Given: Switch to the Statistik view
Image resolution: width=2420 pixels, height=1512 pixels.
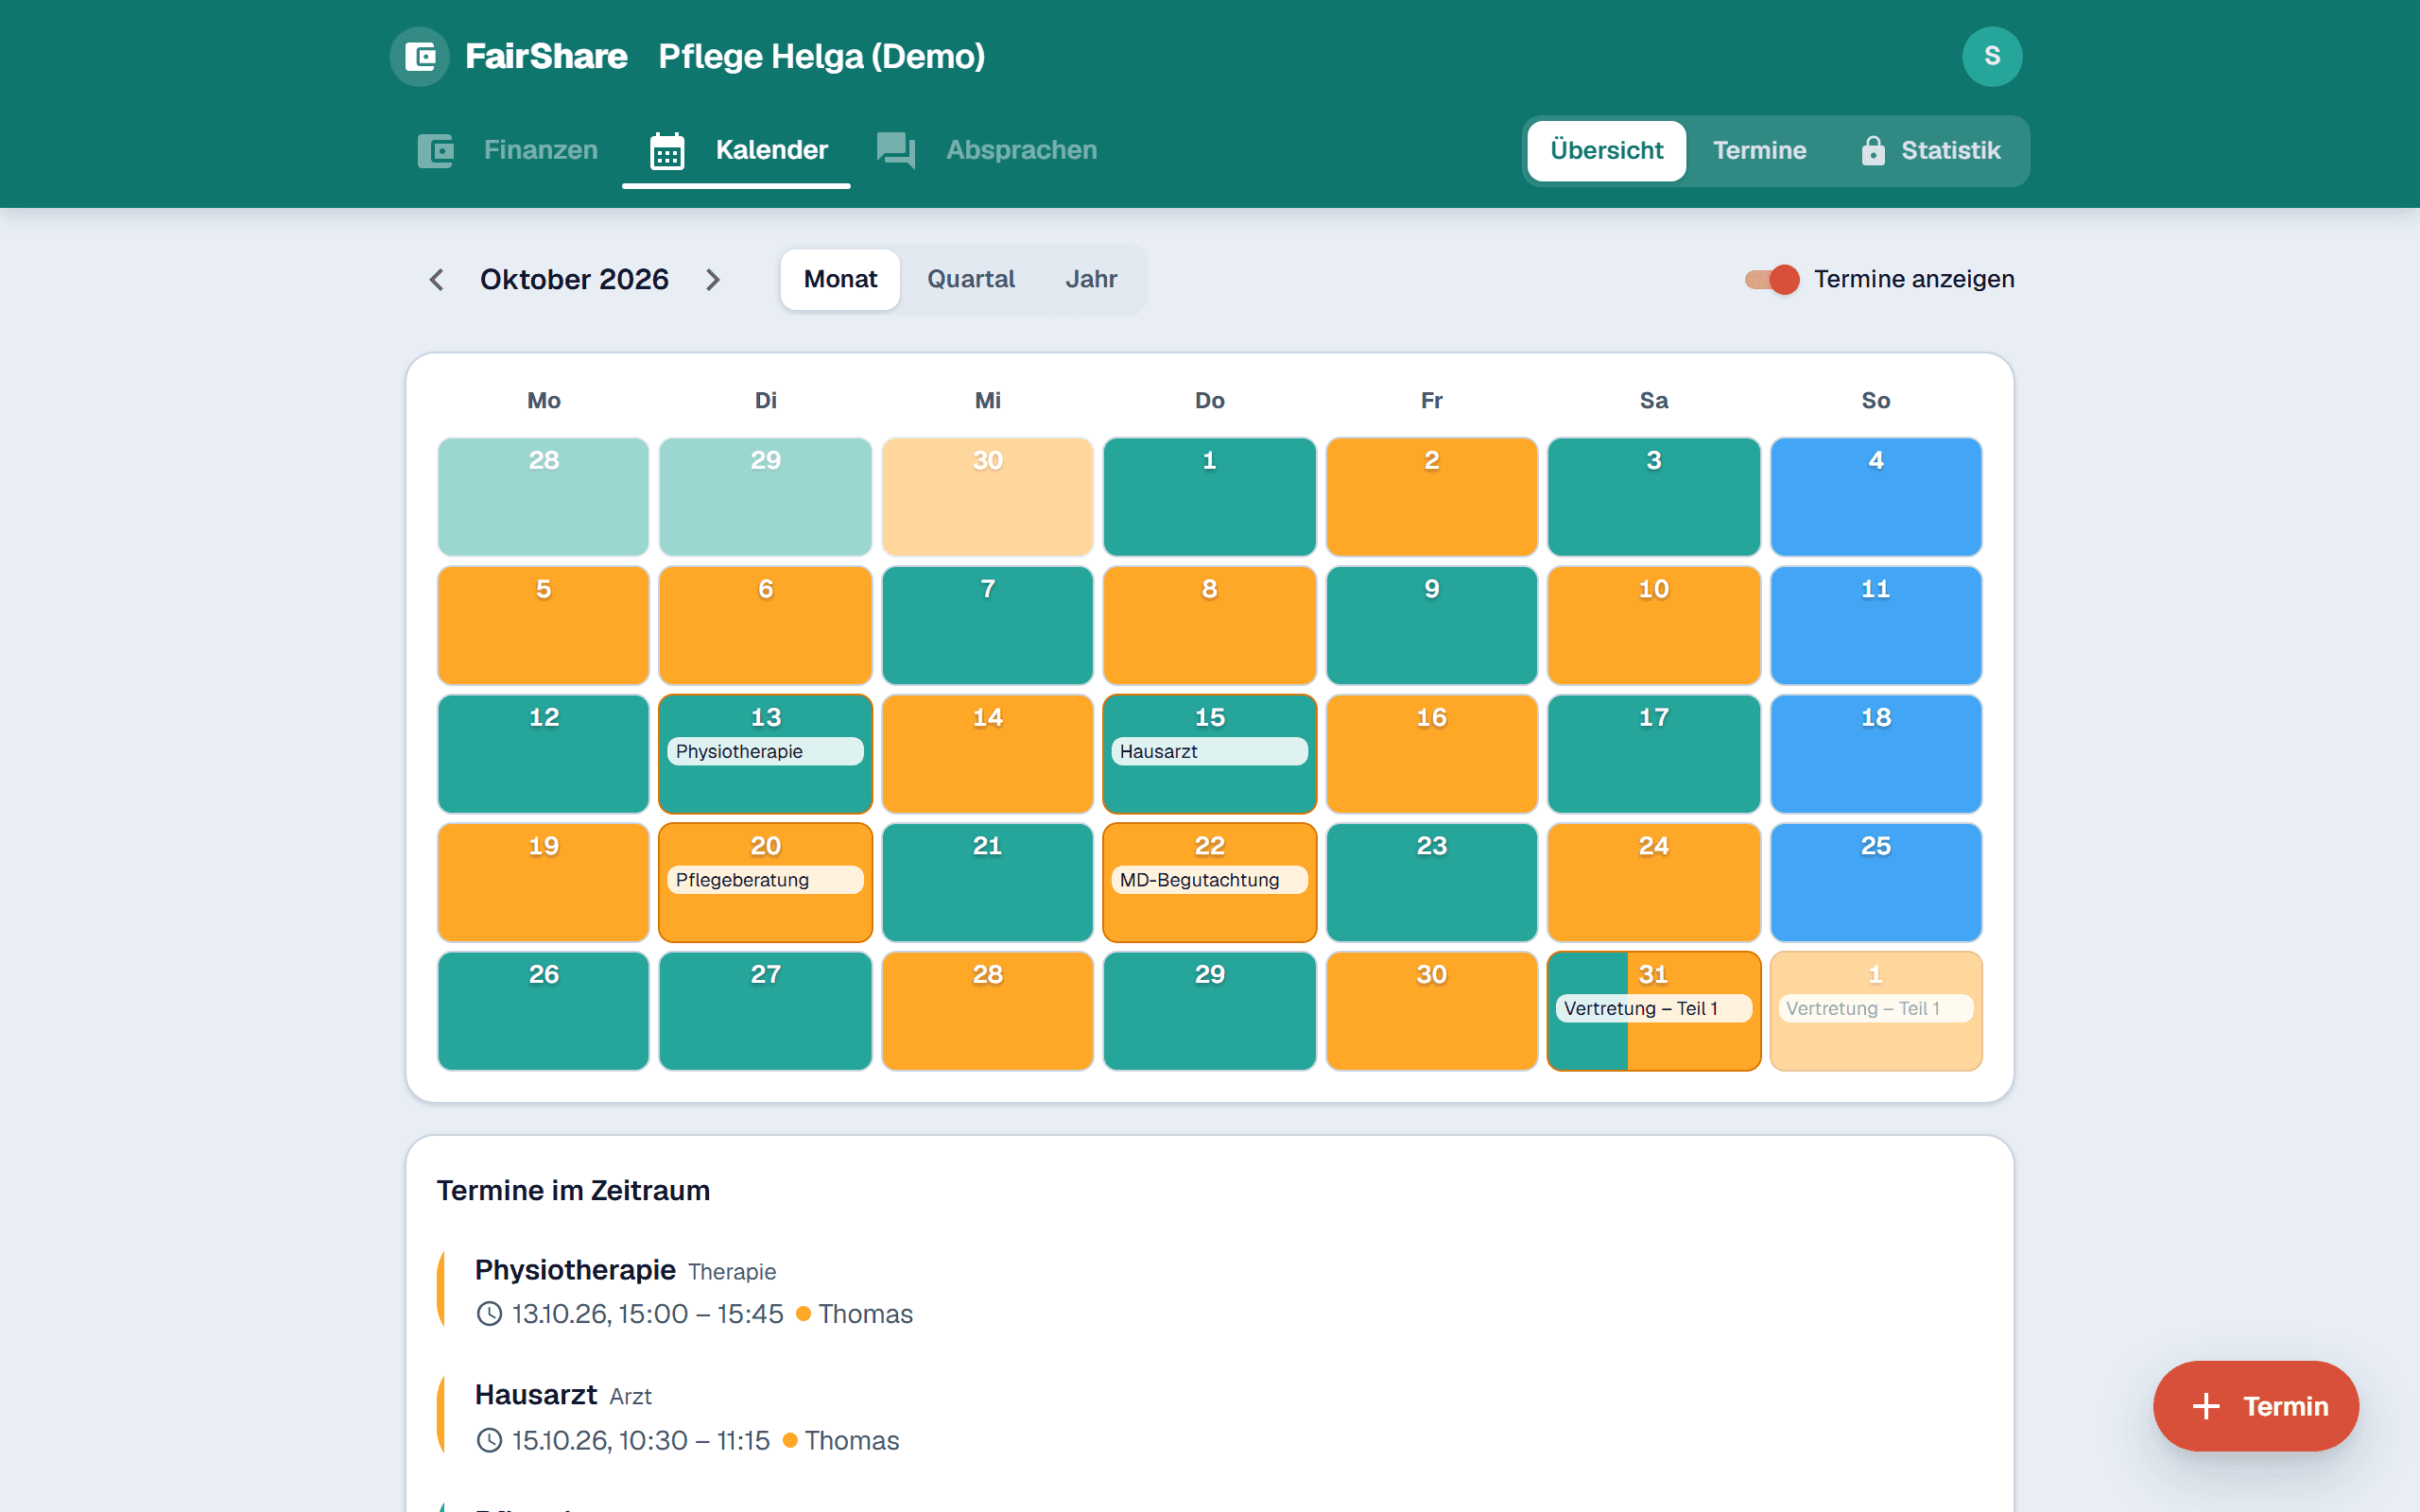Looking at the screenshot, I should click(x=1930, y=151).
